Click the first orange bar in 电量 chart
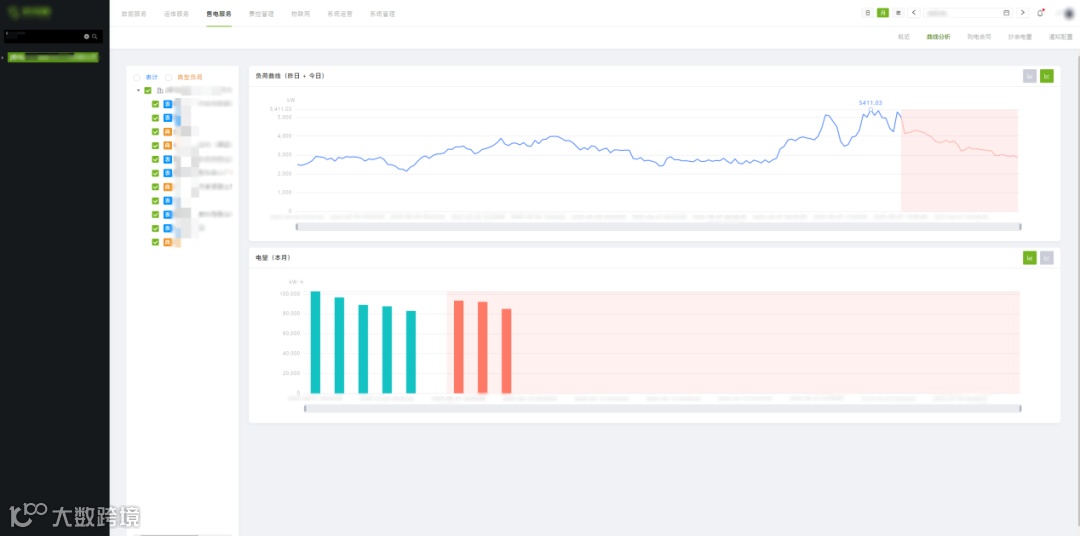 pyautogui.click(x=459, y=347)
